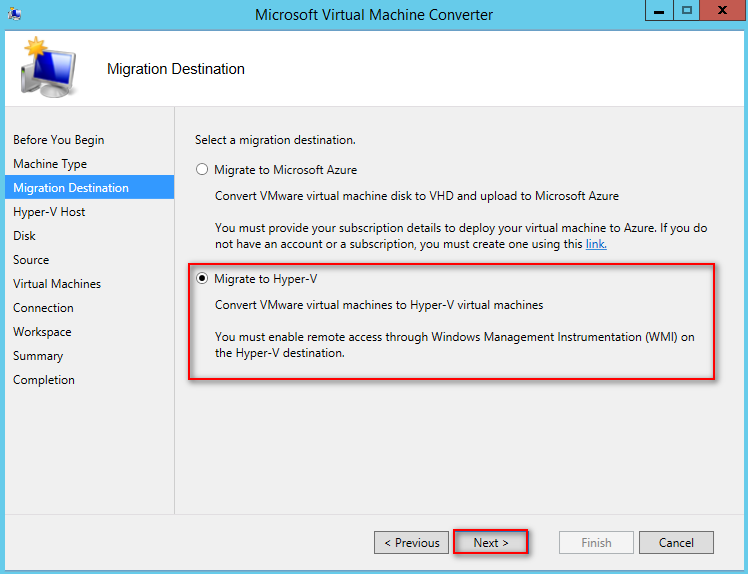748x574 pixels.
Task: Select Migrate to Microsoft Azure radio button
Action: click(x=202, y=169)
